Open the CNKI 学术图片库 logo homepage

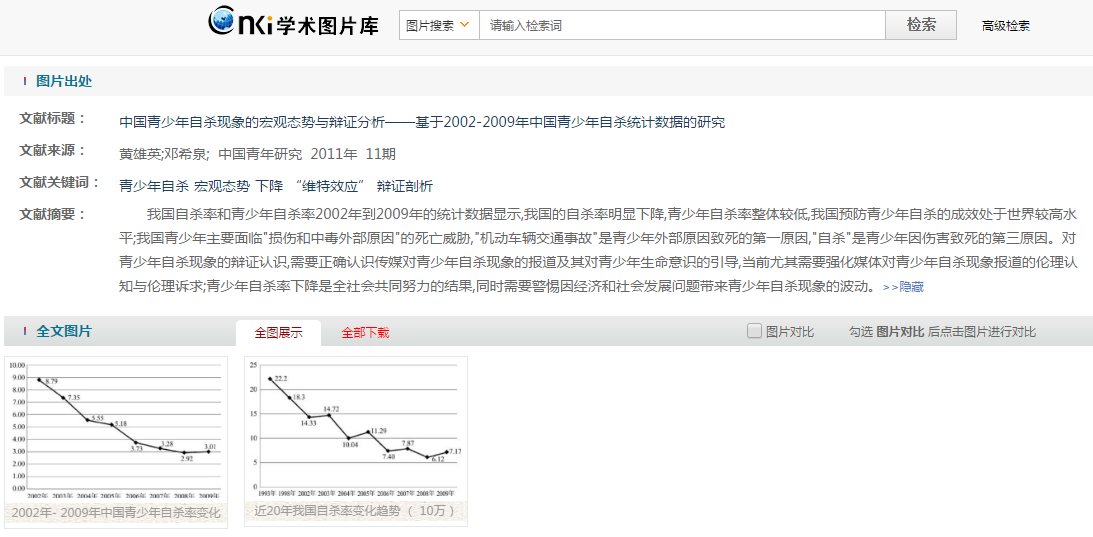[293, 24]
